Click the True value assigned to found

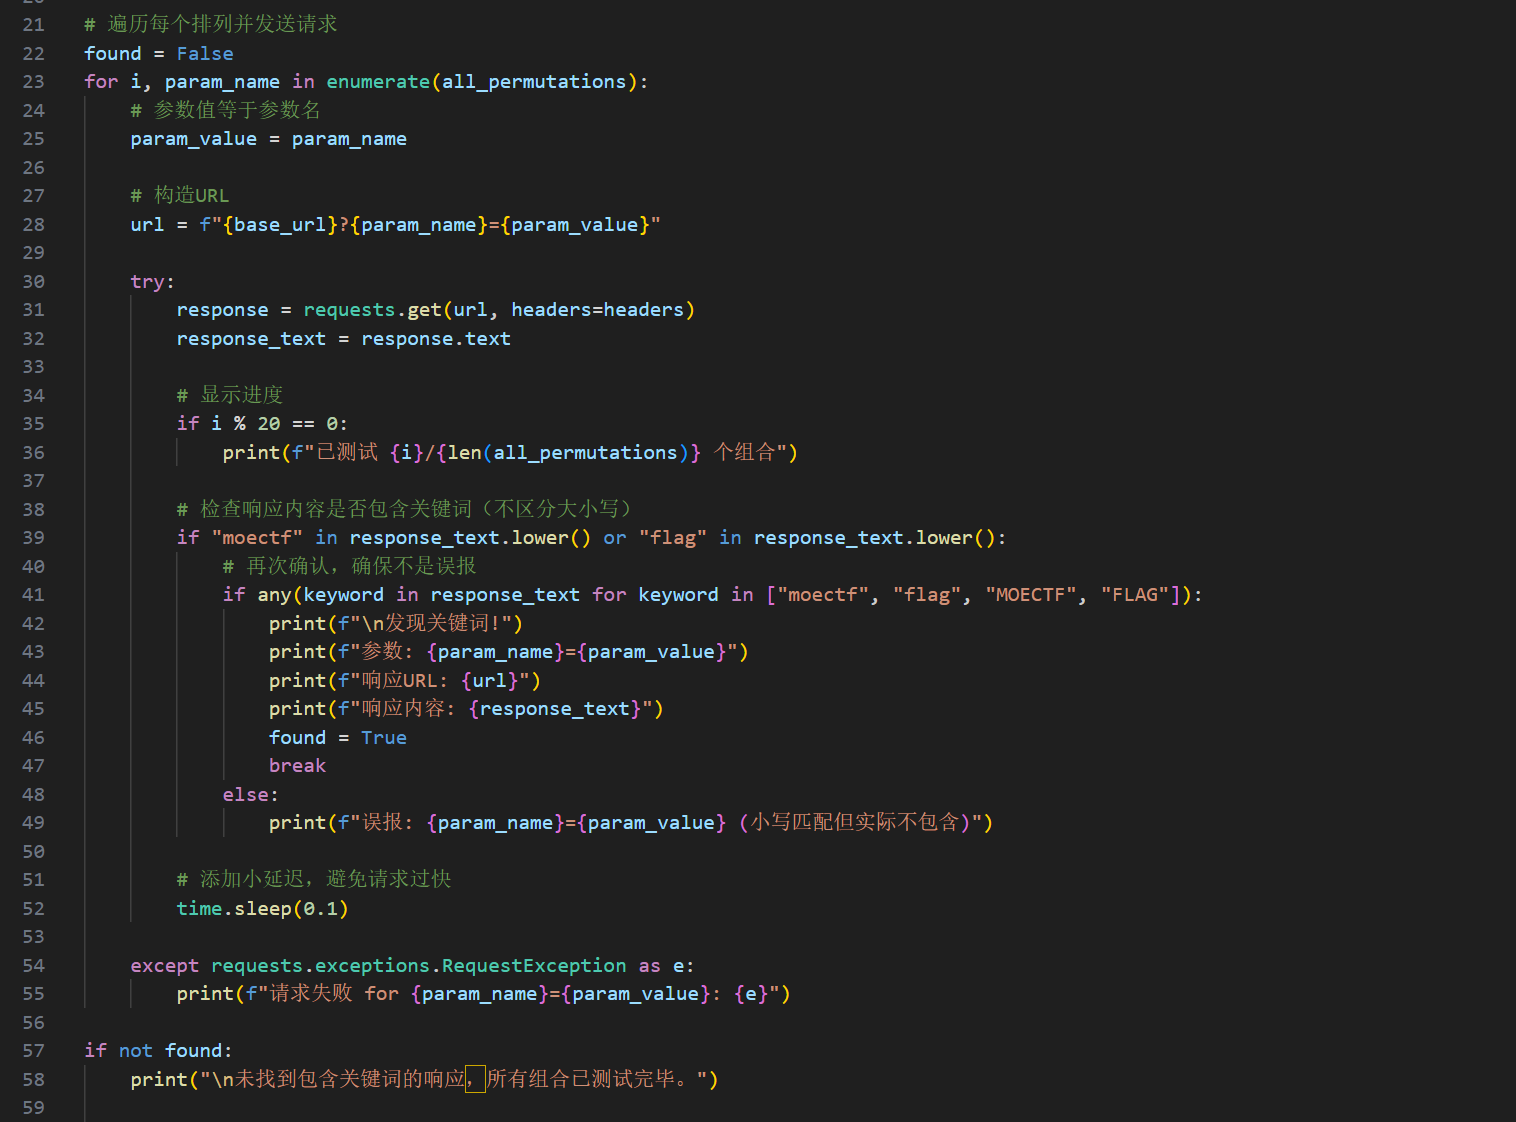[383, 738]
